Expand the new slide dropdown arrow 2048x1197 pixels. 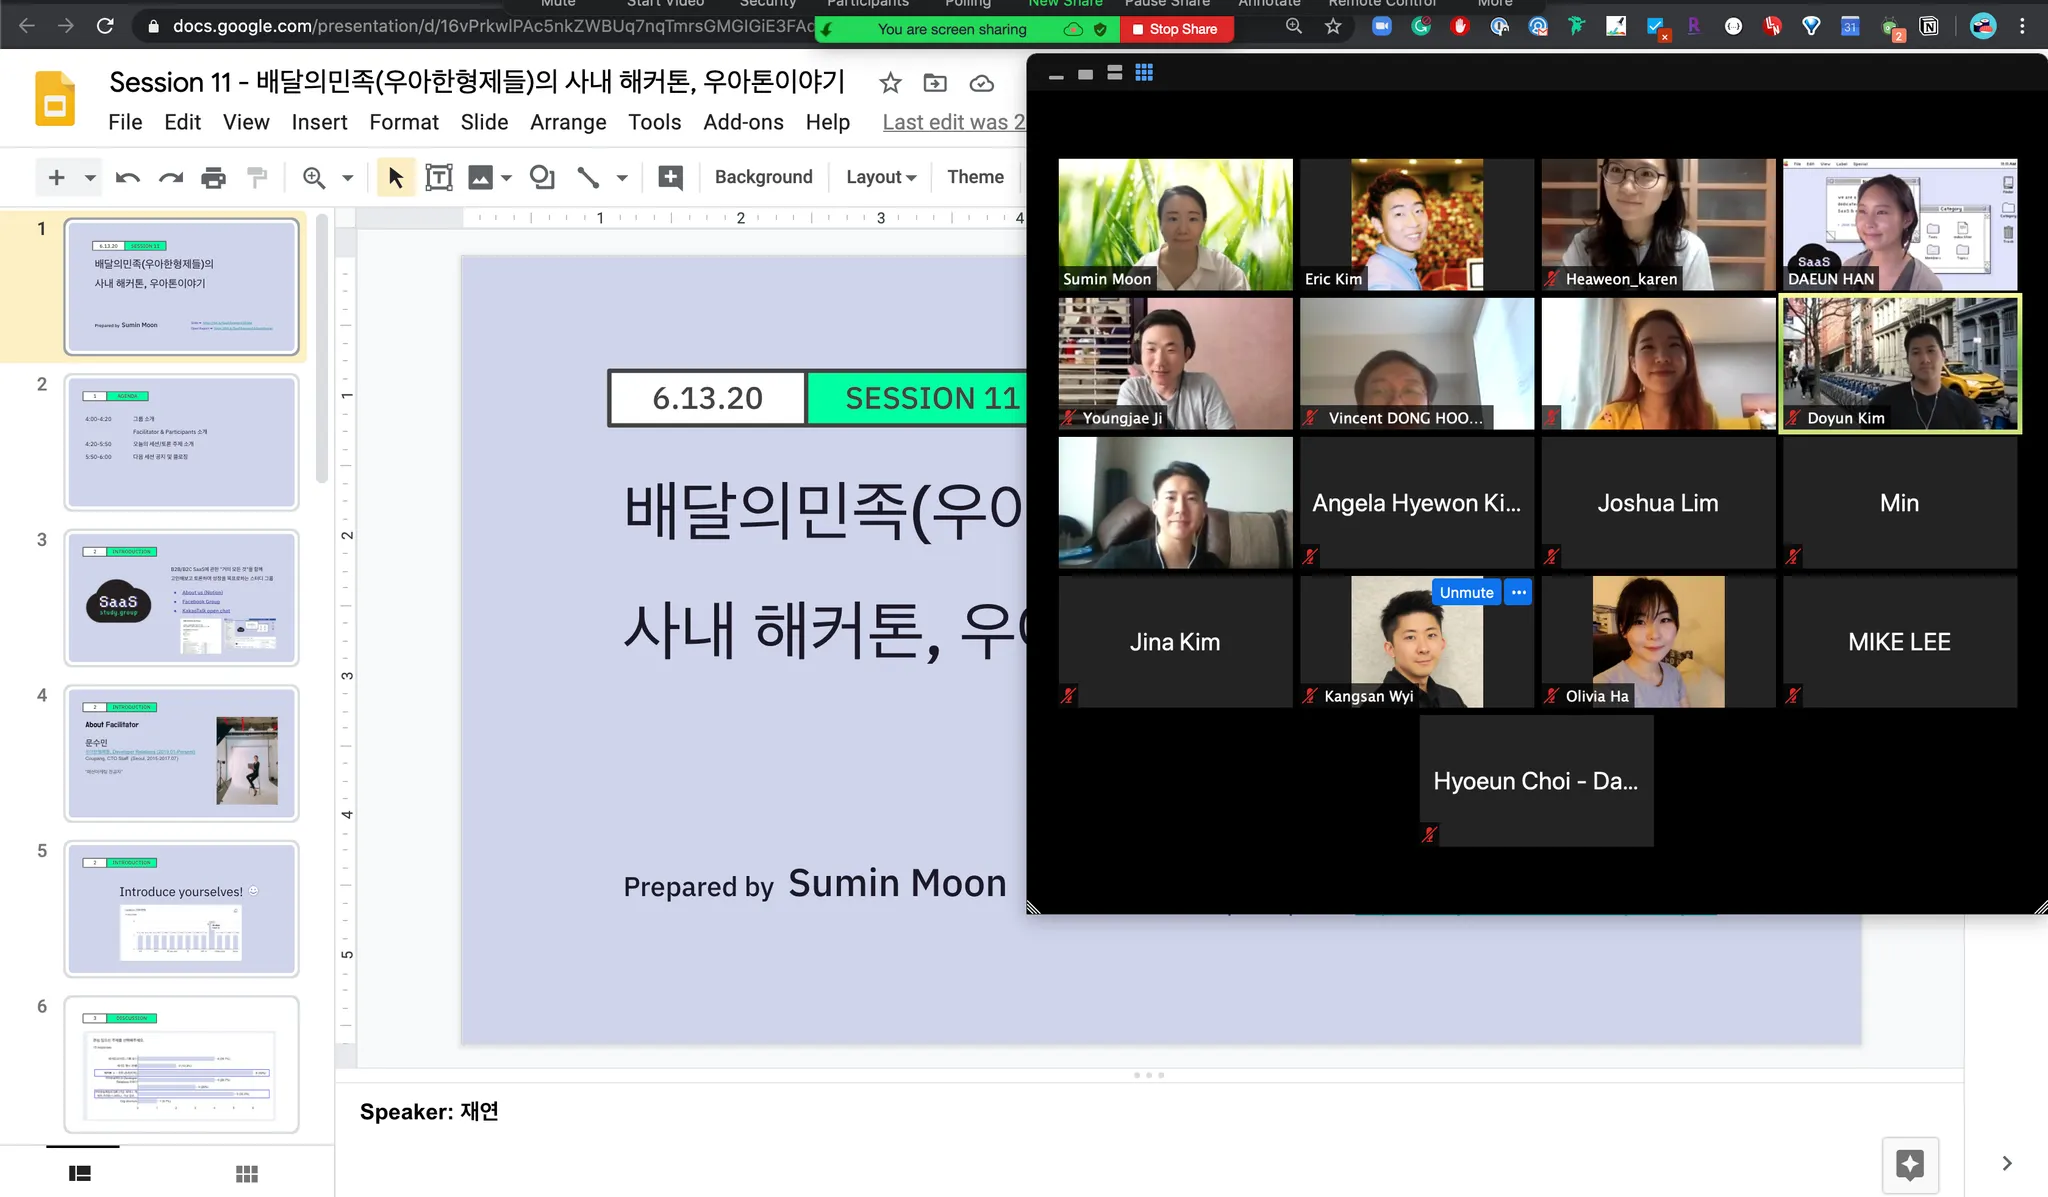click(90, 178)
